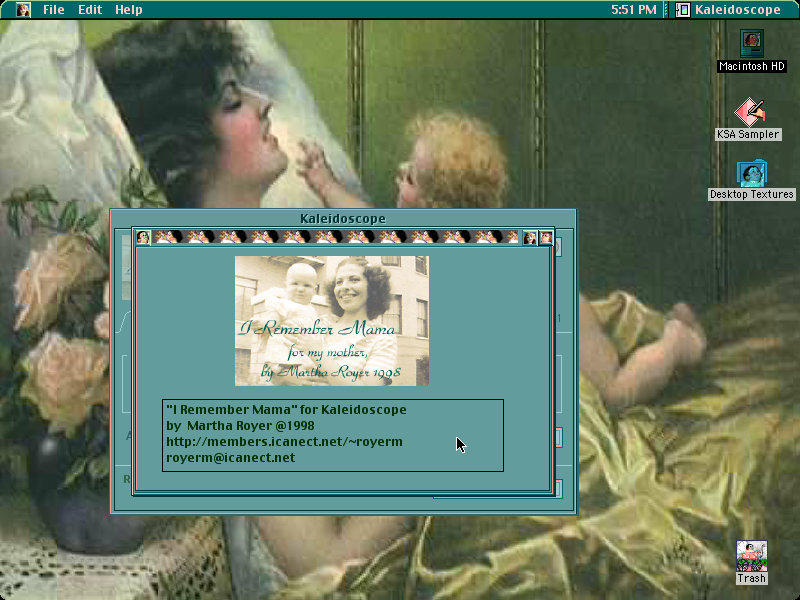The image size is (800, 600).
Task: Click the menu bar clock showing 5:51 PM
Action: pyautogui.click(x=634, y=10)
